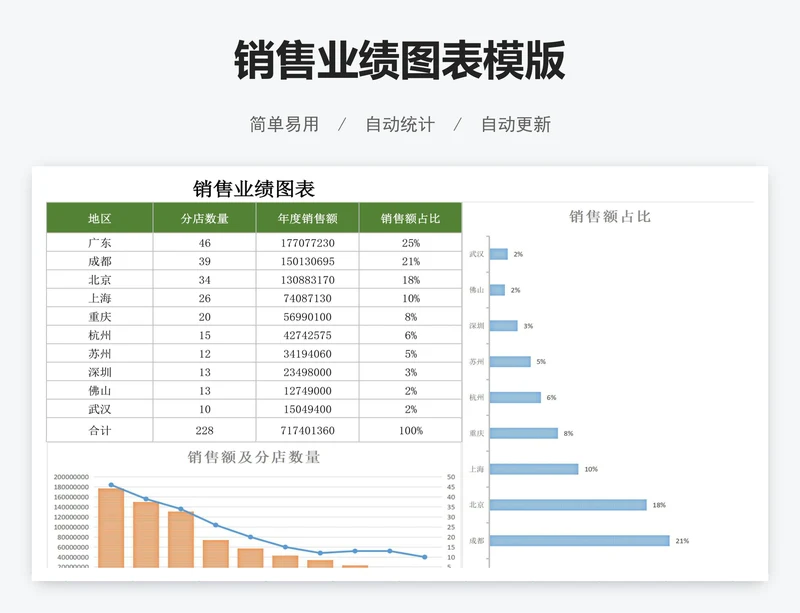Select the 25% share cell

[410, 243]
